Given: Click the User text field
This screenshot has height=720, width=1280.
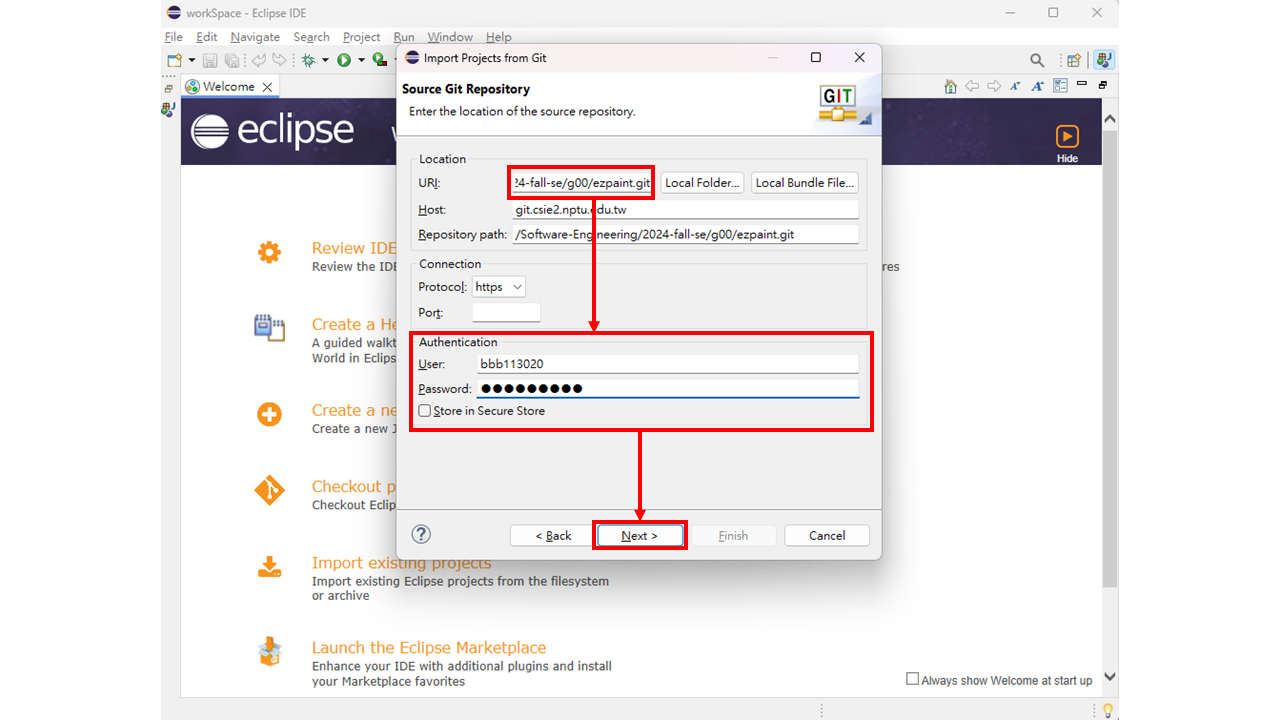Looking at the screenshot, I should coord(667,364).
